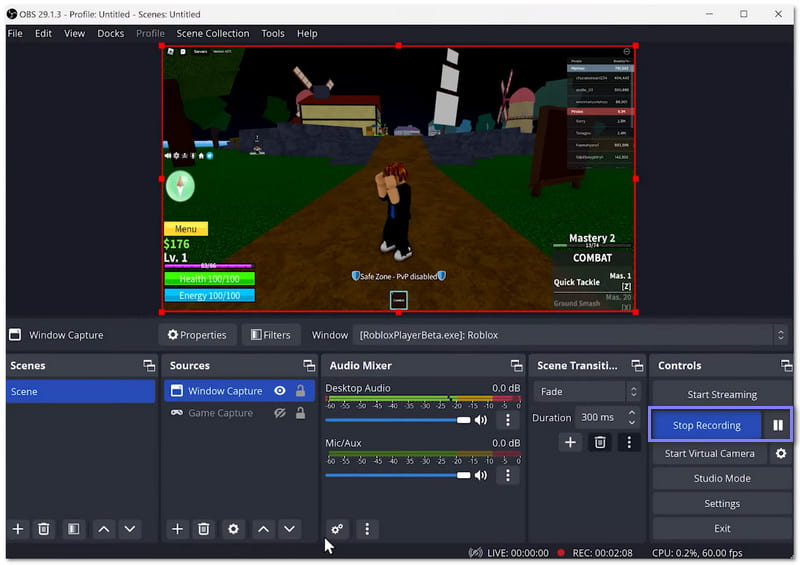Image resolution: width=800 pixels, height=565 pixels.
Task: Click the Properties gear button
Action: coord(197,335)
